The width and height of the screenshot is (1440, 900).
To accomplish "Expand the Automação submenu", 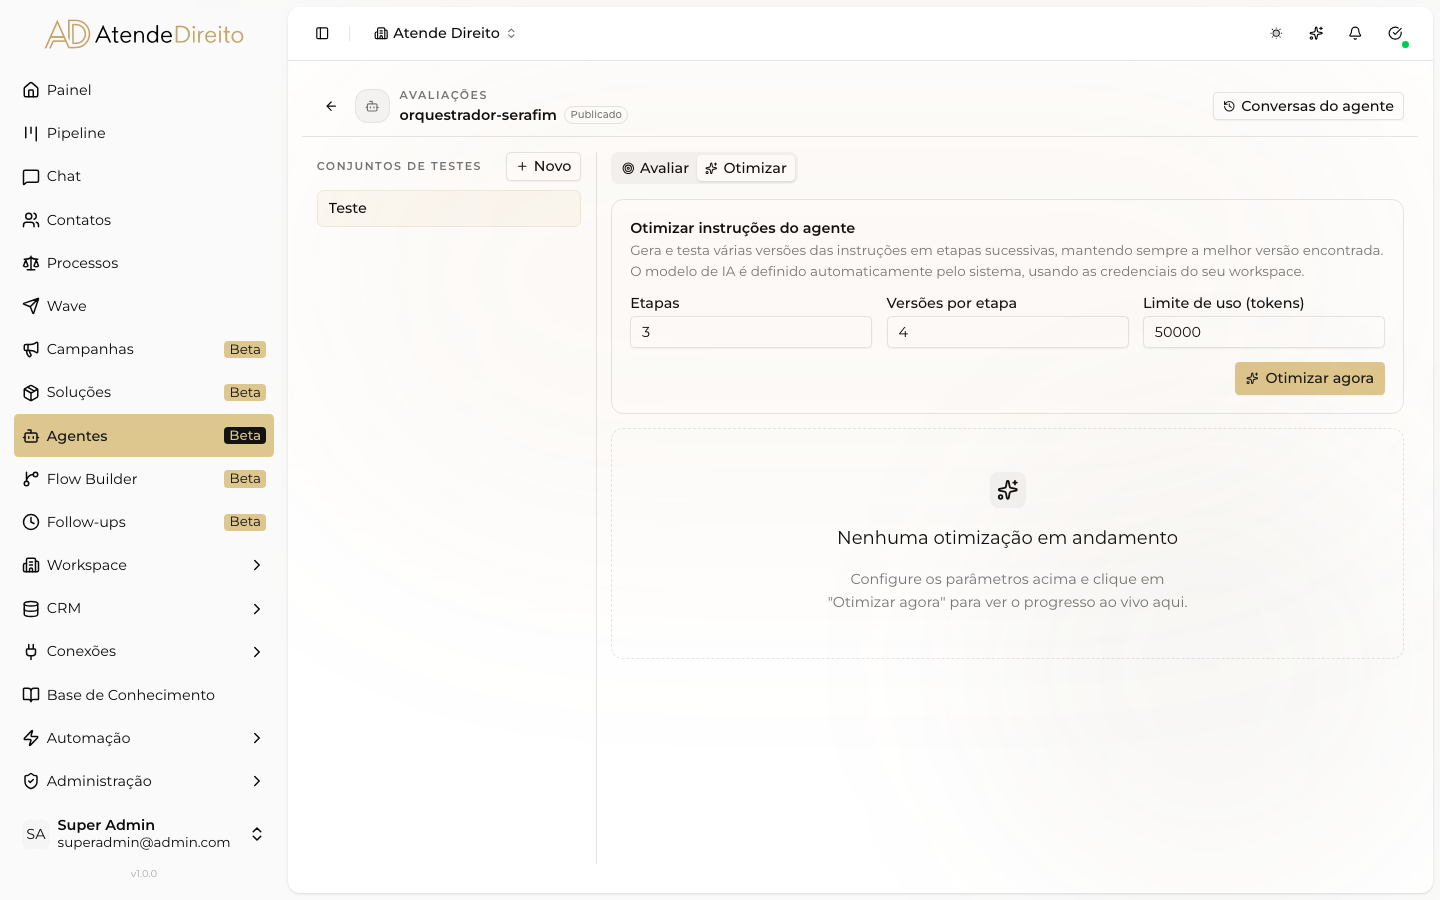I will (x=144, y=738).
